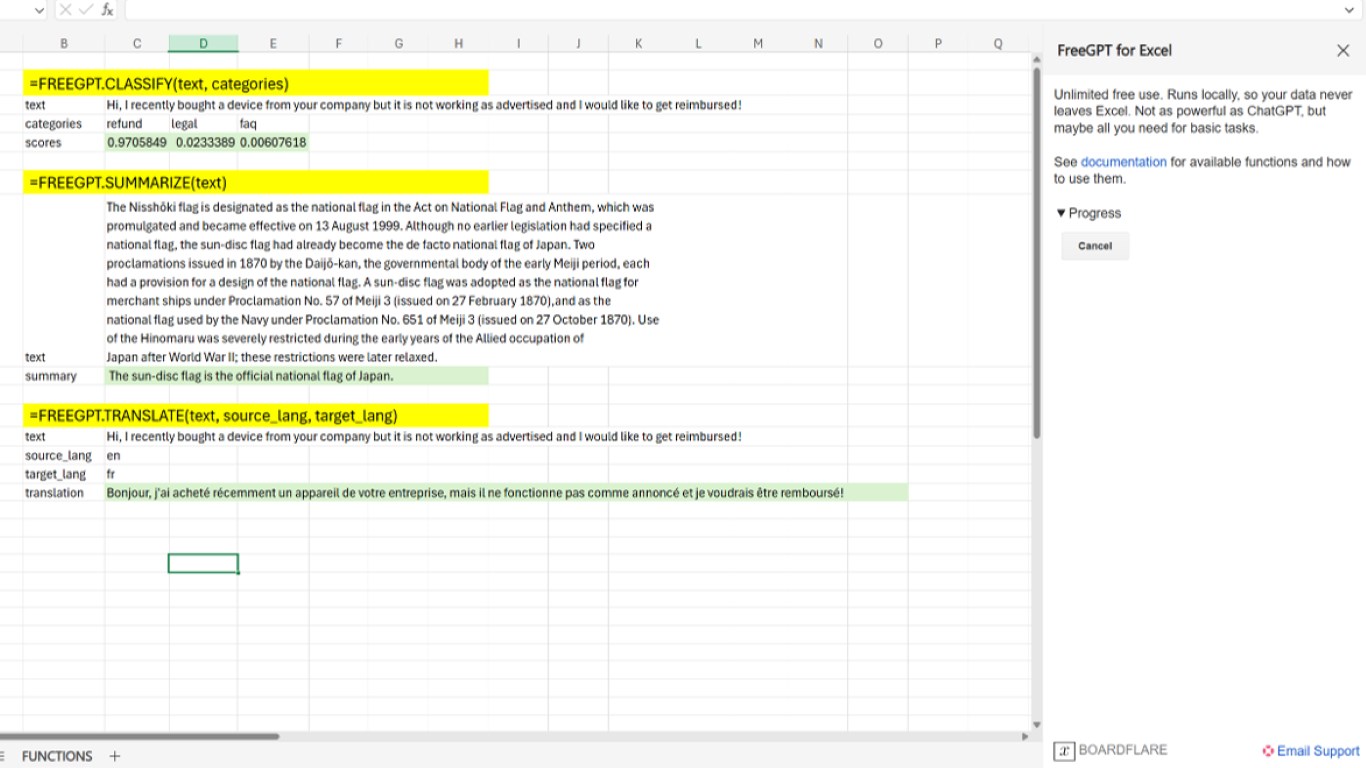Expand the formula bar with right chevron

point(1350,10)
